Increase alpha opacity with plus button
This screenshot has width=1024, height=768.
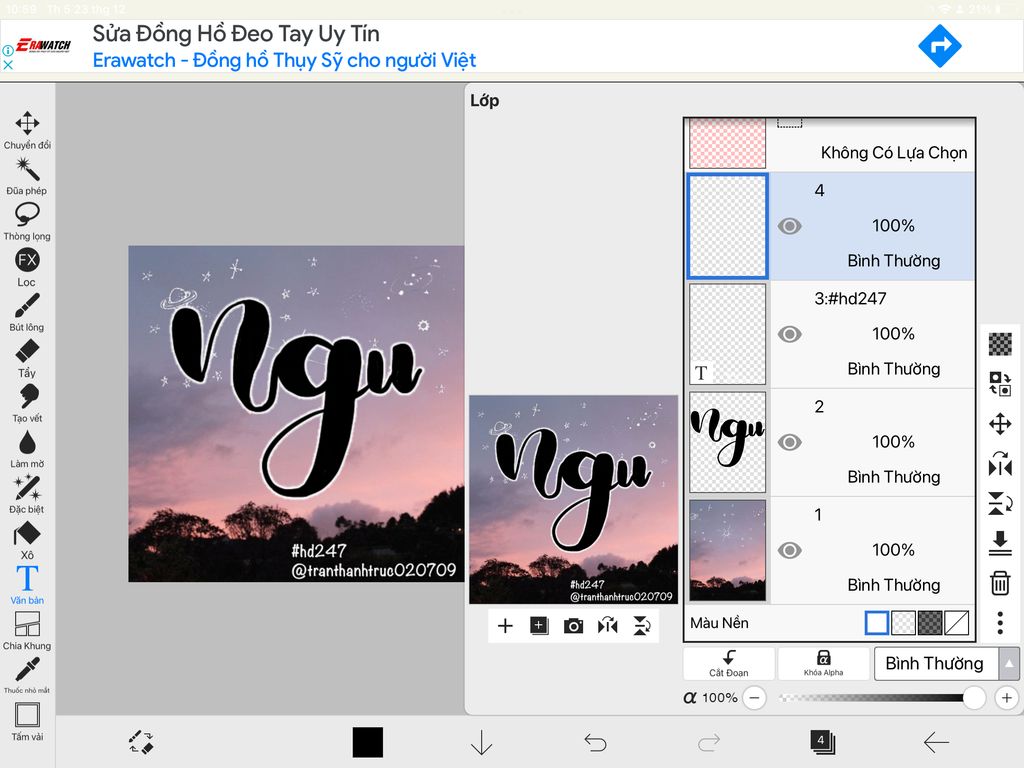tap(1006, 697)
